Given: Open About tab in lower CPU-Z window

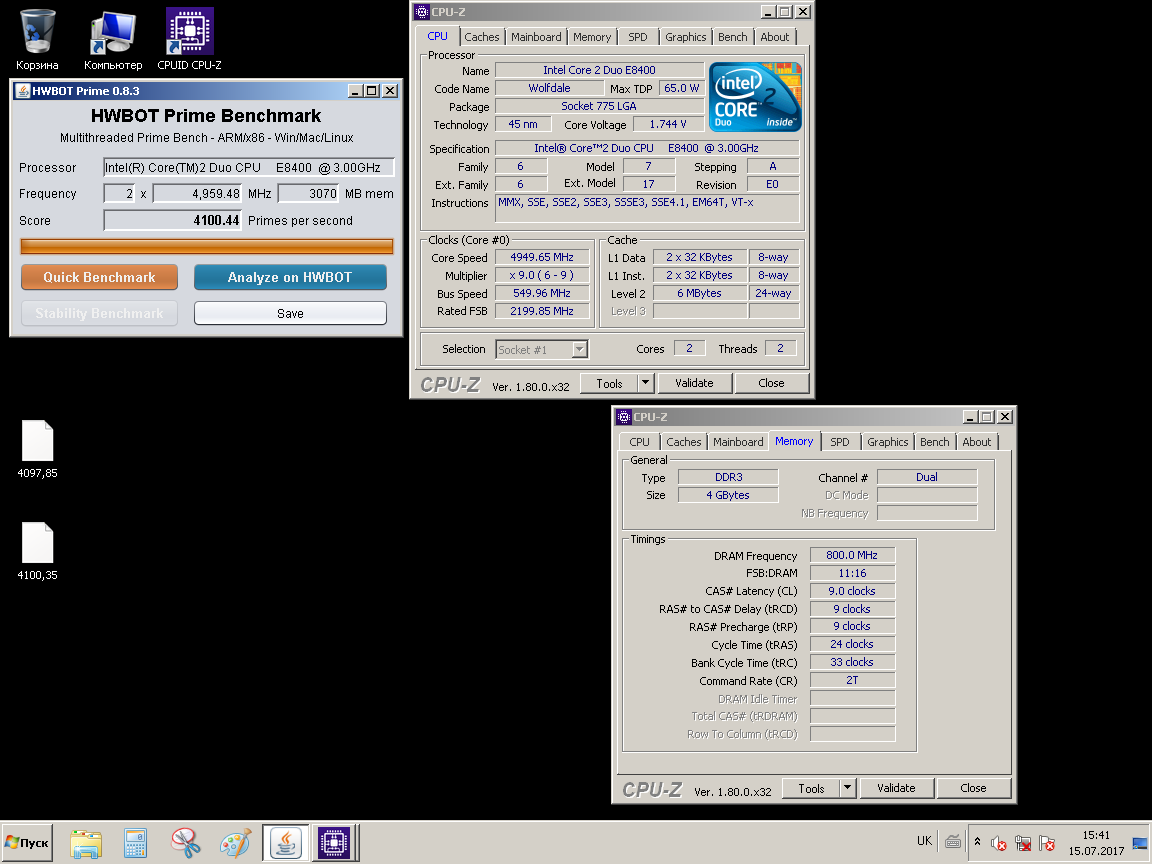Looking at the screenshot, I should tap(976, 442).
